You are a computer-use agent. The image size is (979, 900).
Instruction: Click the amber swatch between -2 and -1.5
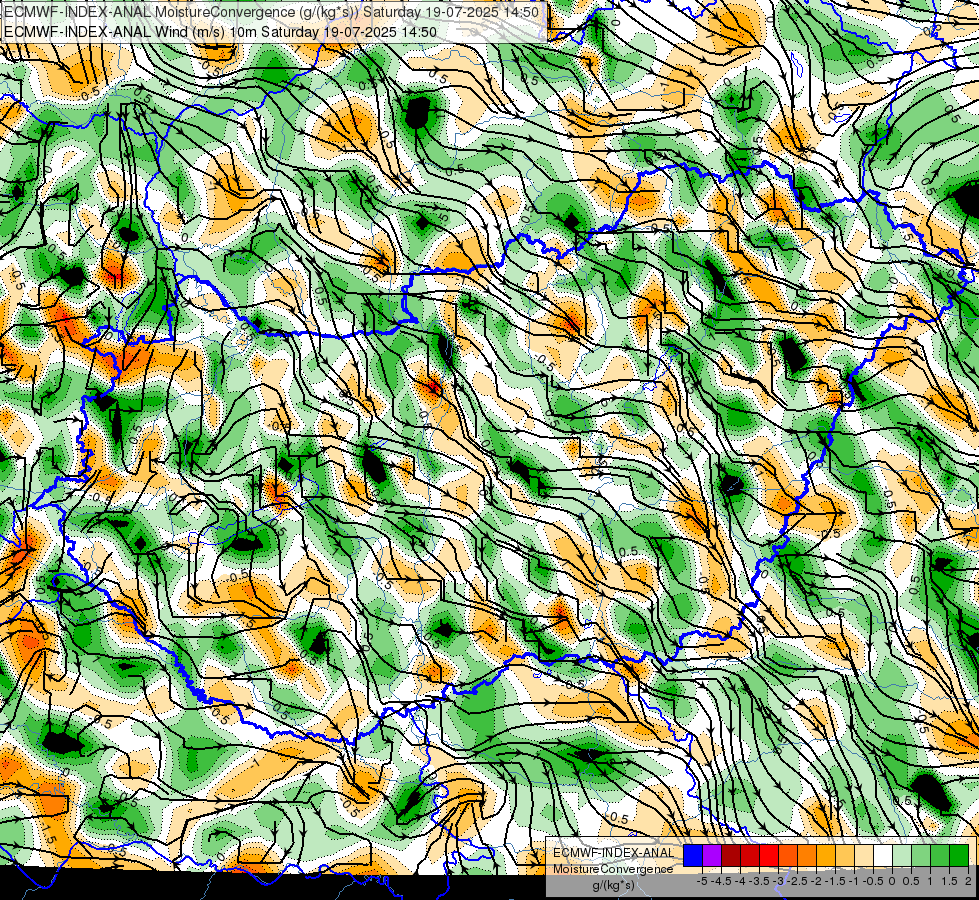pos(825,856)
